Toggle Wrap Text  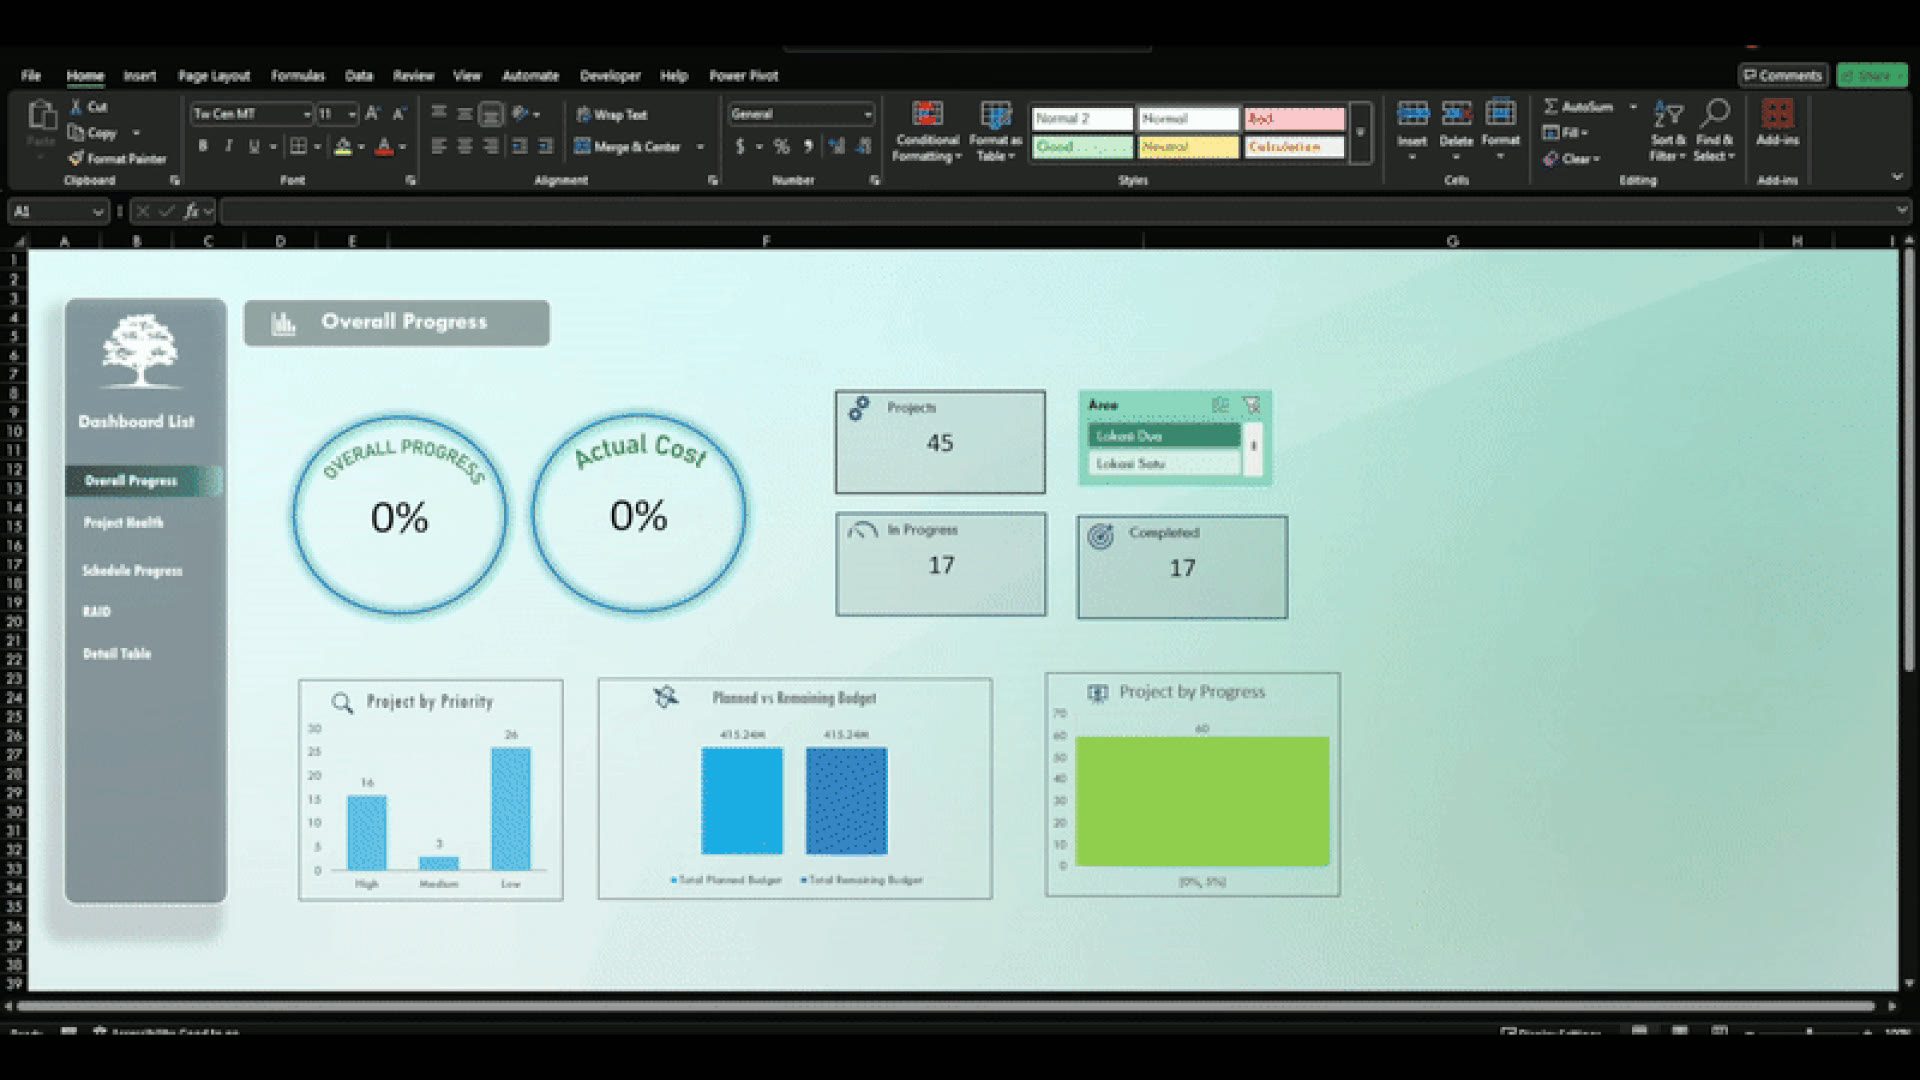click(612, 115)
